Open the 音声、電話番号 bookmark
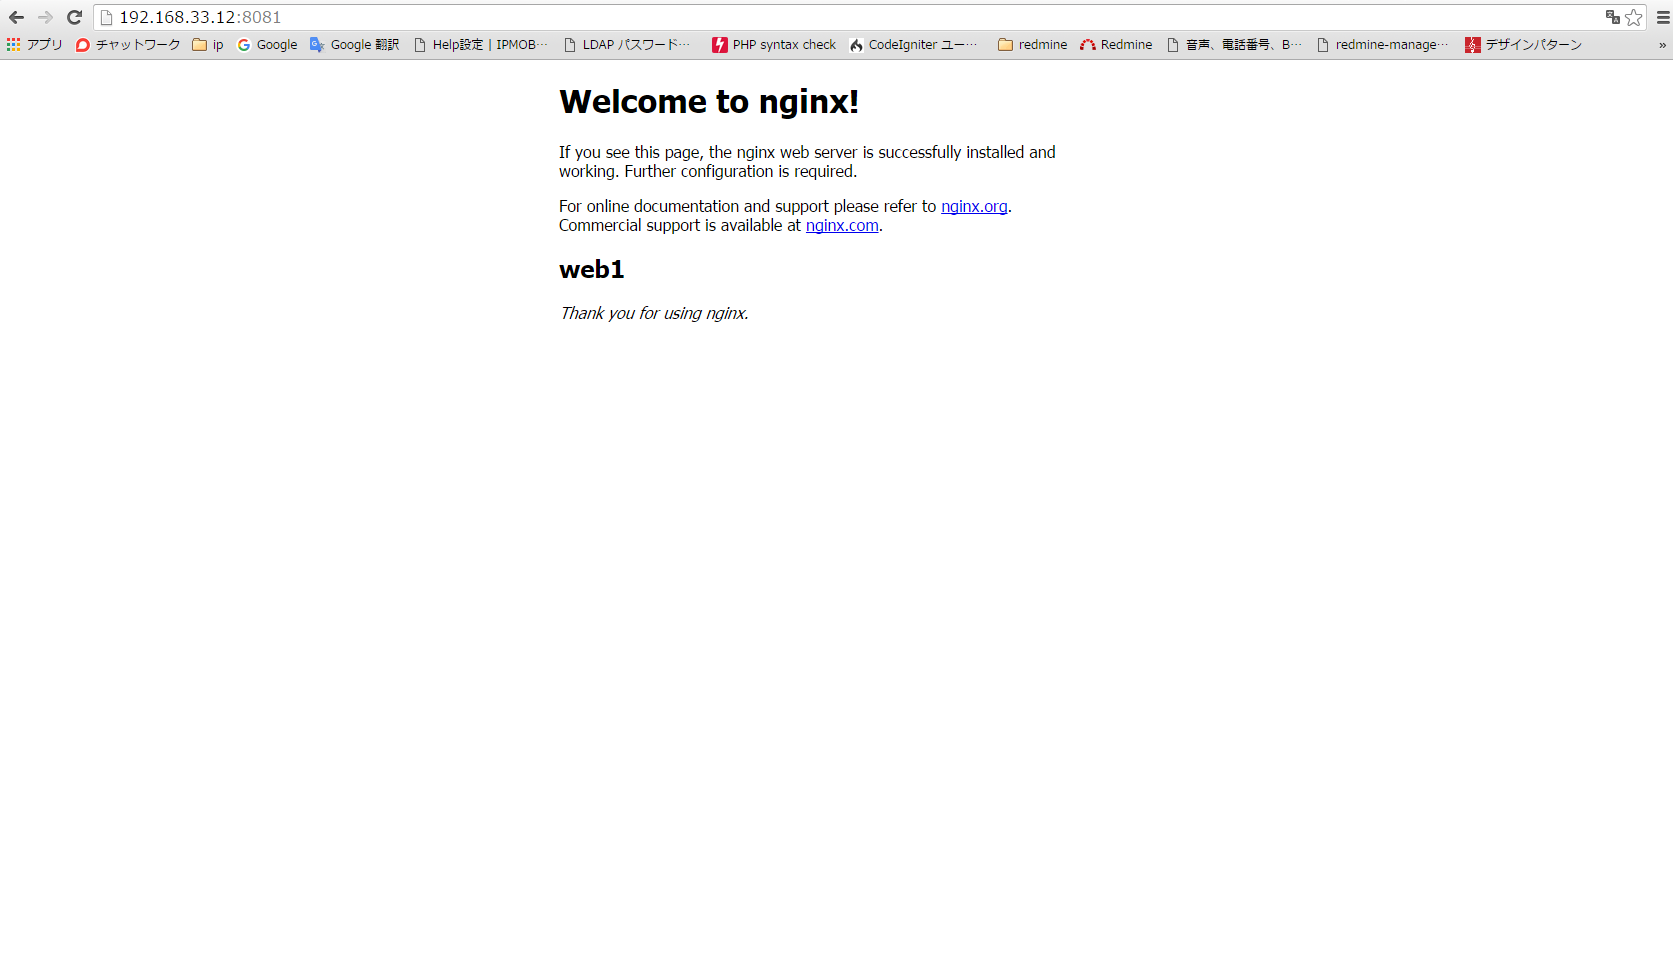The image size is (1673, 977). (1236, 44)
